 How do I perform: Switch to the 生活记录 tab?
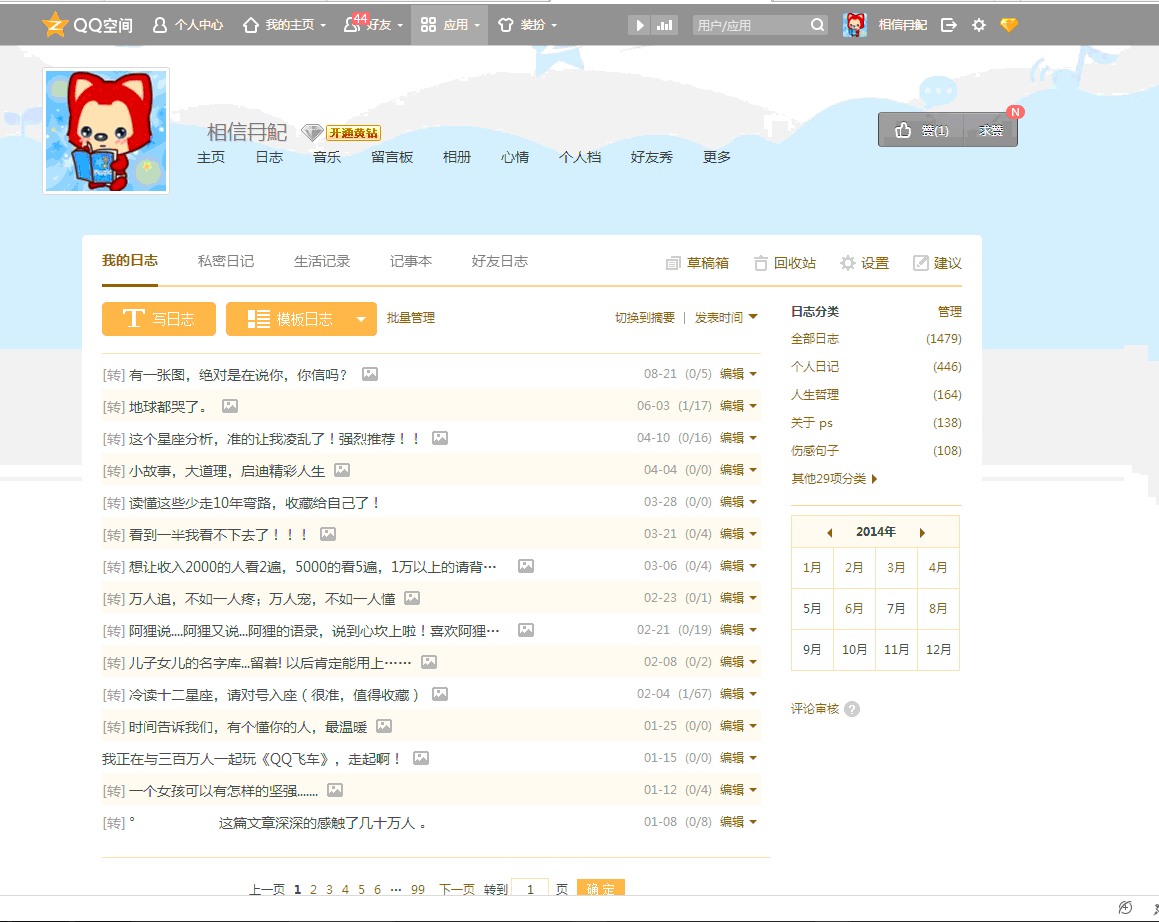pyautogui.click(x=322, y=261)
